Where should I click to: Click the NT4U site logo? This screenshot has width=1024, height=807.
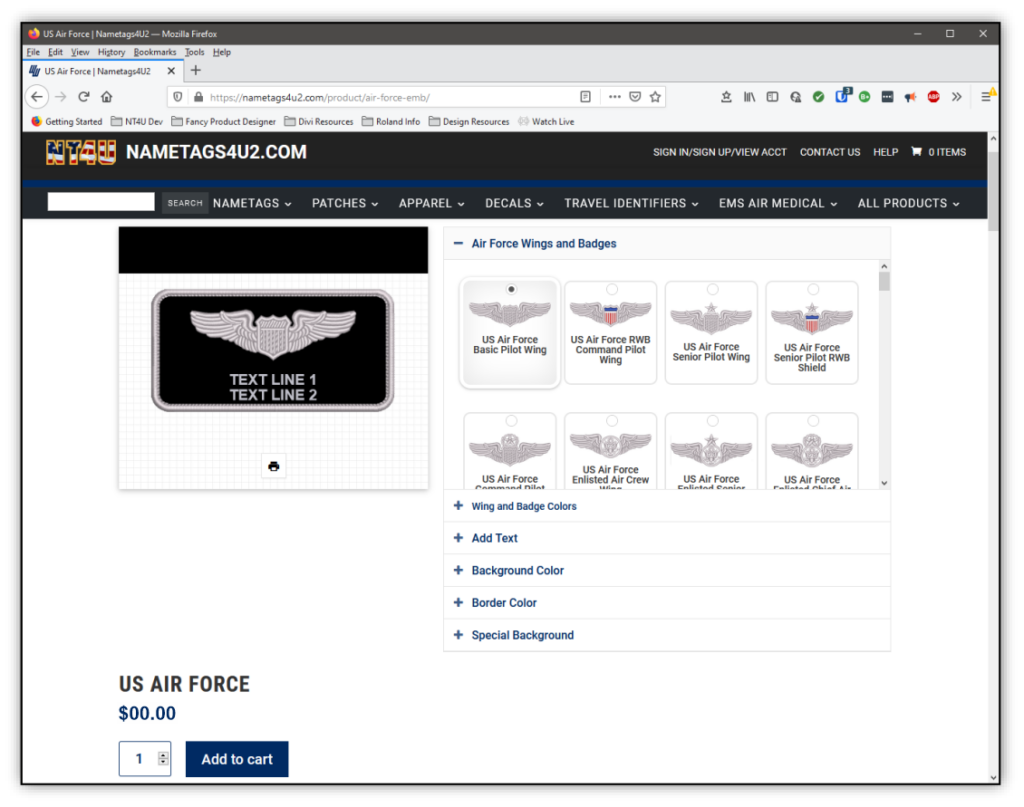click(x=80, y=153)
